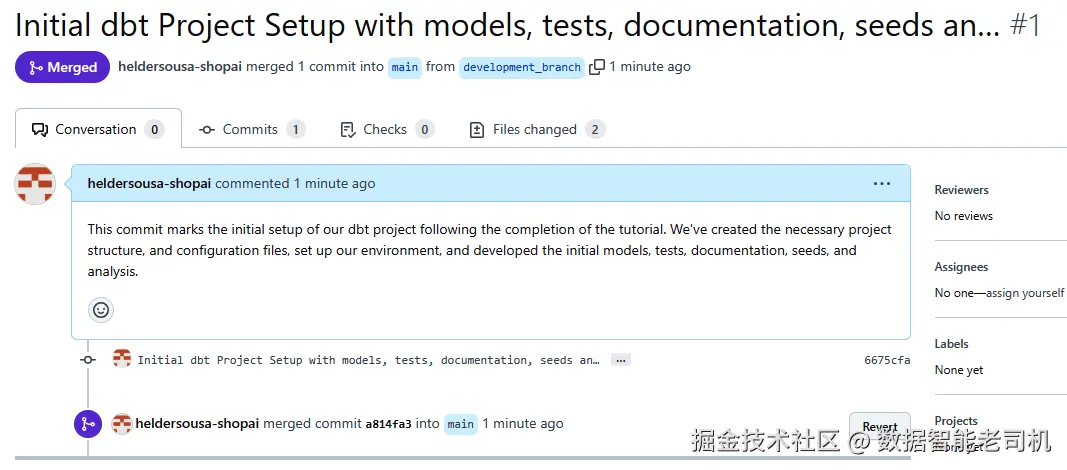Click heldersousa-shopai avatar beside the comment
Image resolution: width=1067 pixels, height=470 pixels.
[35, 184]
